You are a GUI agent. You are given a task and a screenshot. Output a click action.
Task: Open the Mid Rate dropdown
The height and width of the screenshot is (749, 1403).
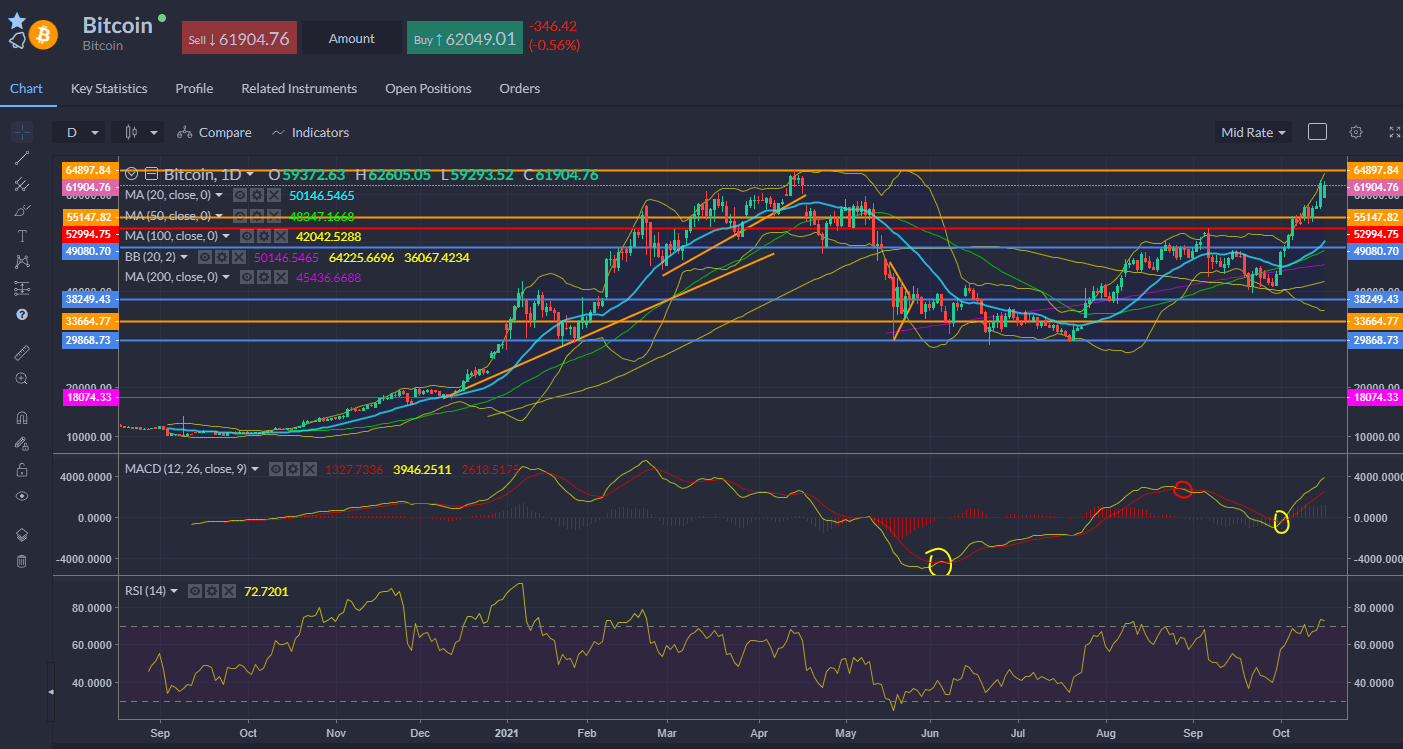(x=1252, y=131)
